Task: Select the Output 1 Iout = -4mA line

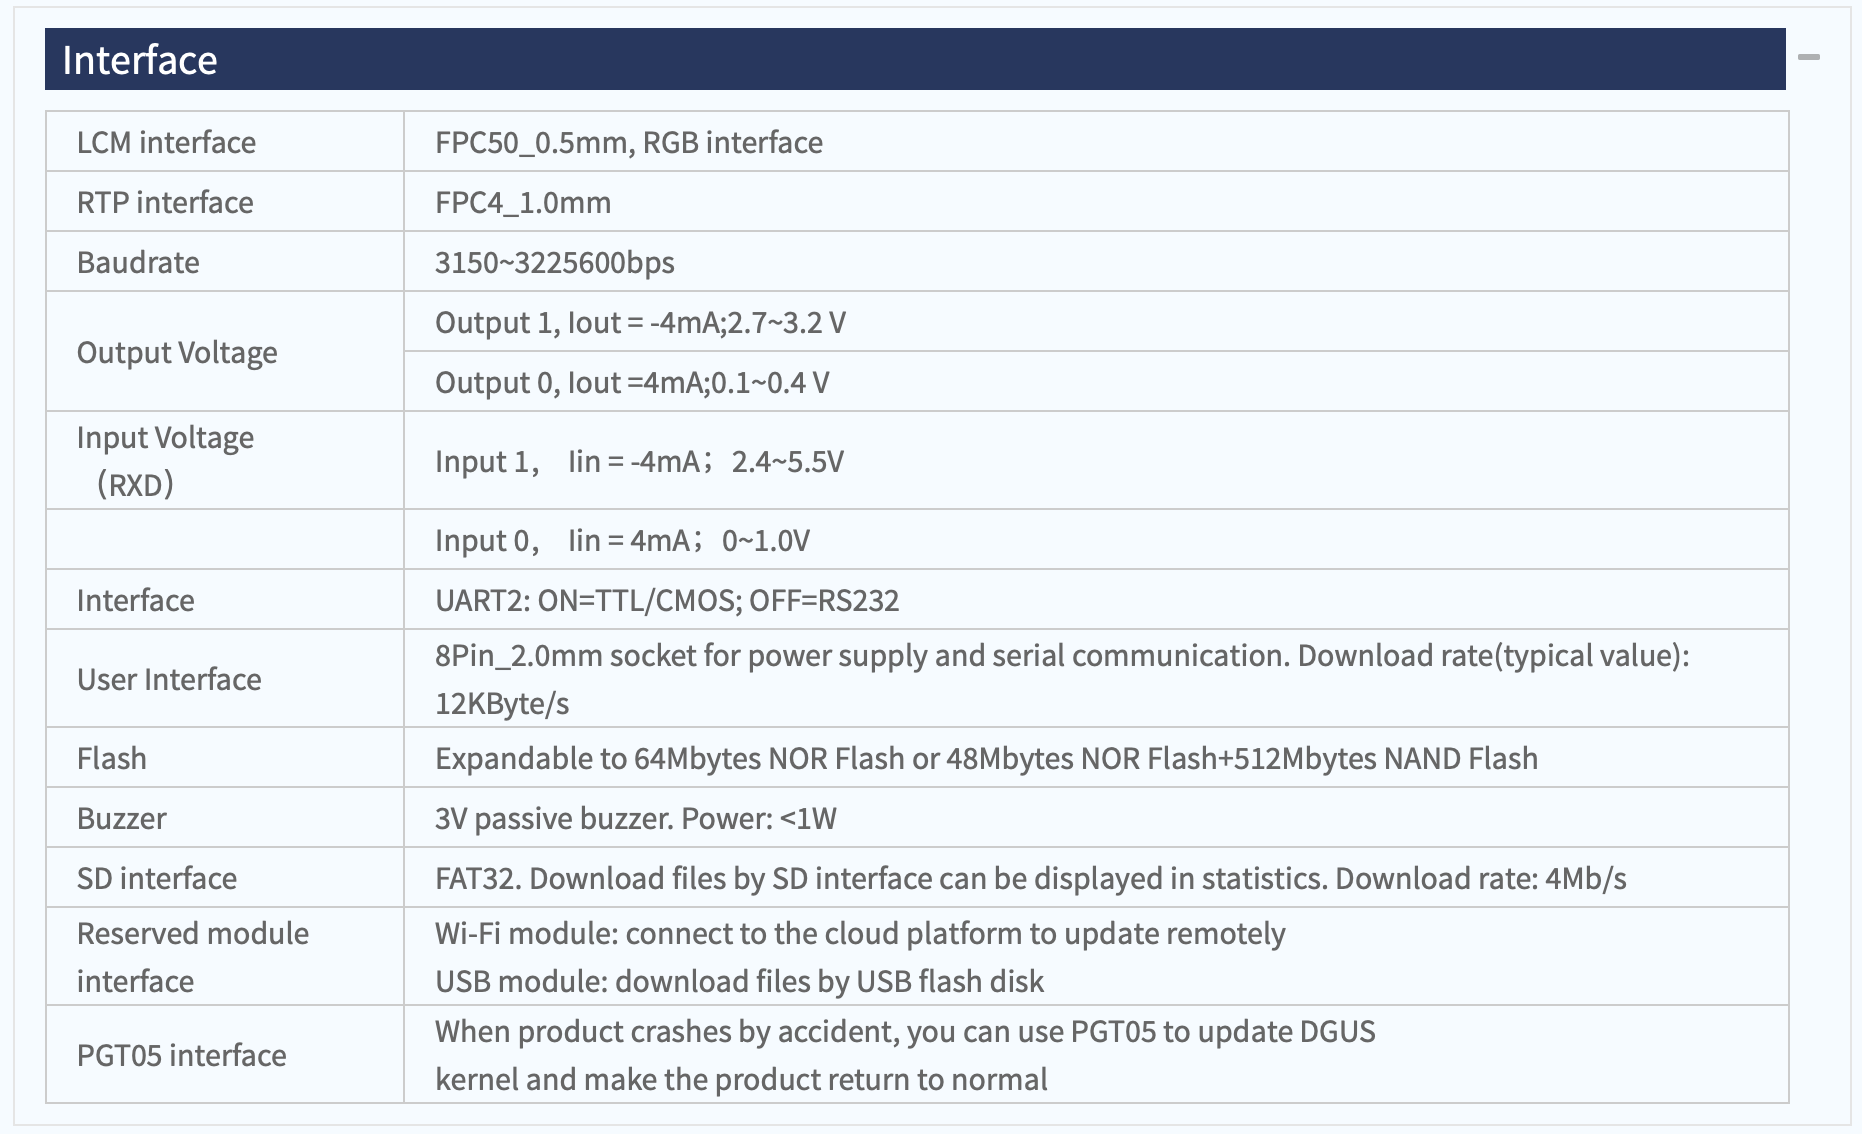Action: click(641, 322)
